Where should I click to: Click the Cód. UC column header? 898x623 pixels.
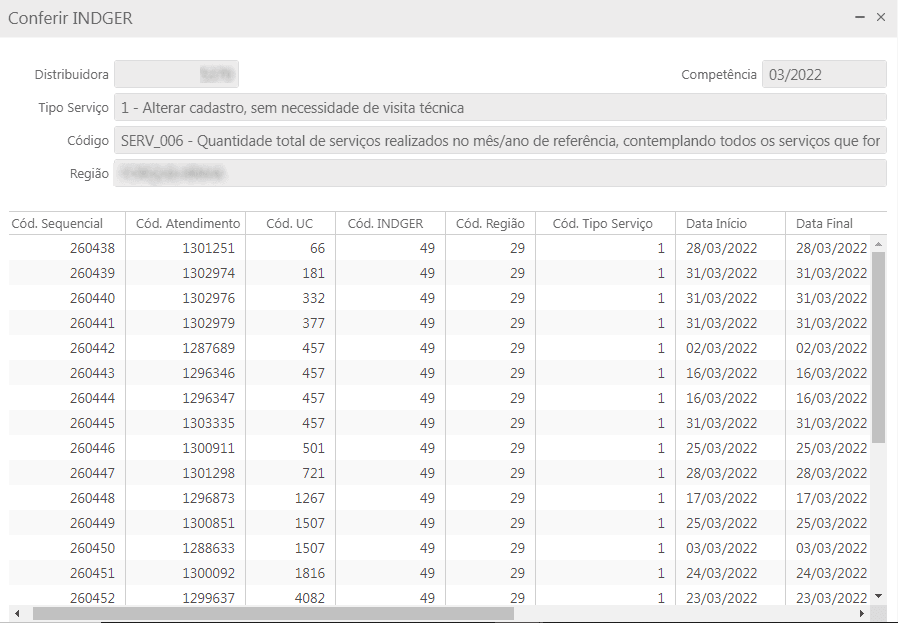point(290,224)
